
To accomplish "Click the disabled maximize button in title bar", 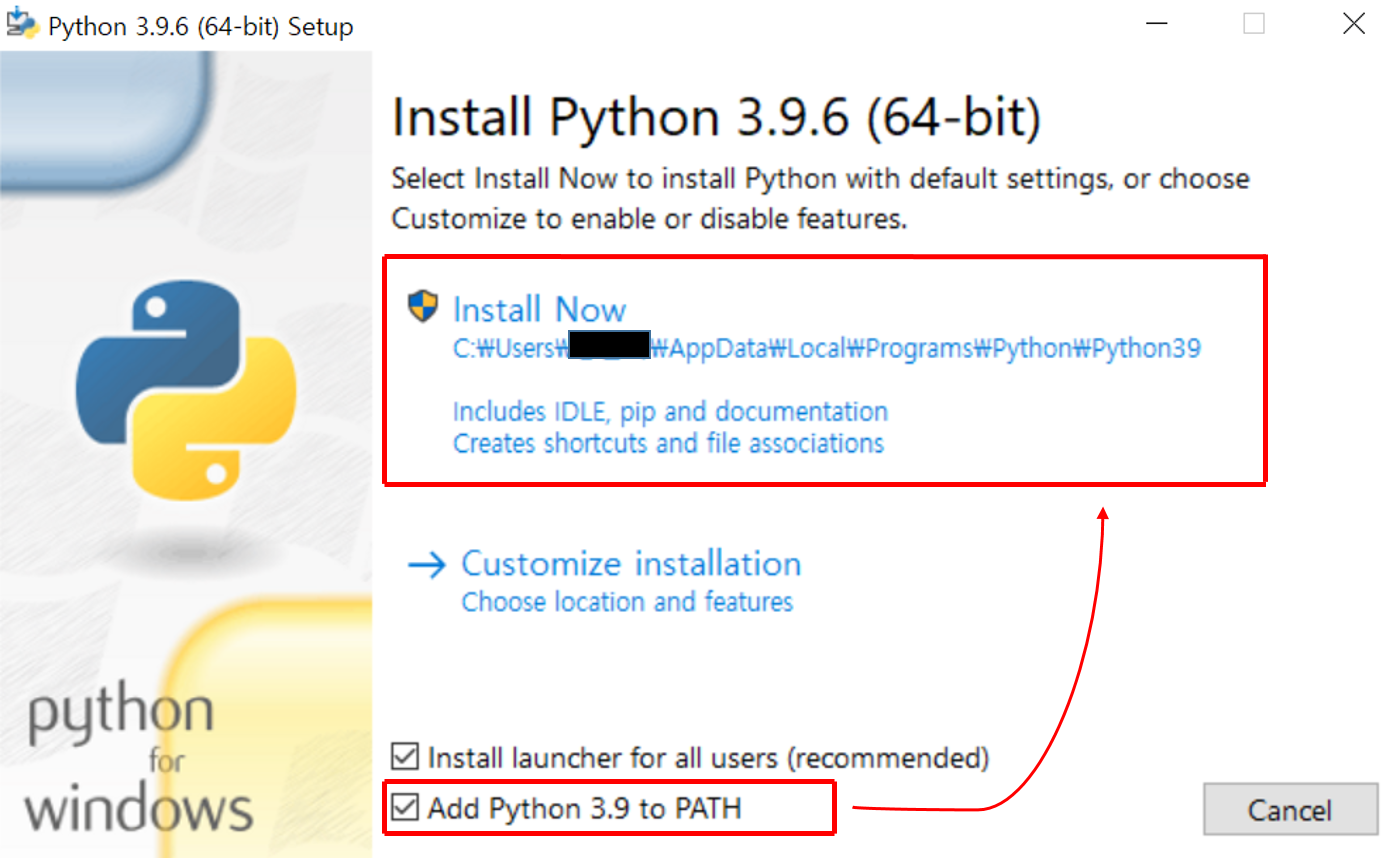I will tap(1254, 24).
